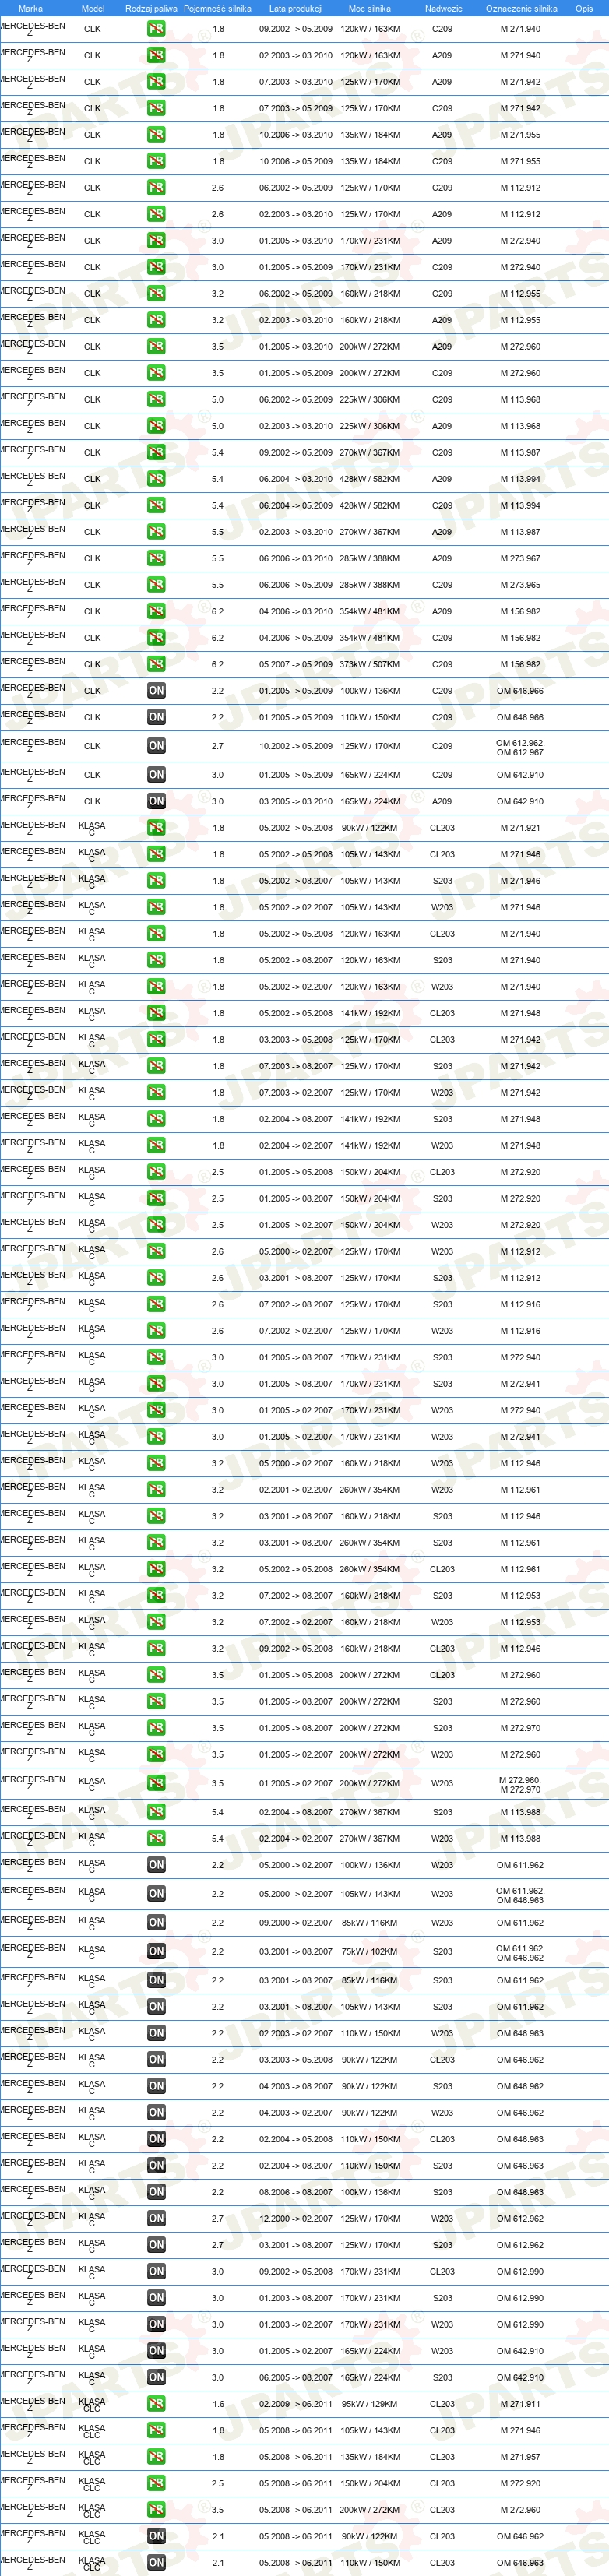This screenshot has height=2576, width=609.
Task: Click PB icon in KLASA C M 271.921 row
Action: tap(156, 828)
